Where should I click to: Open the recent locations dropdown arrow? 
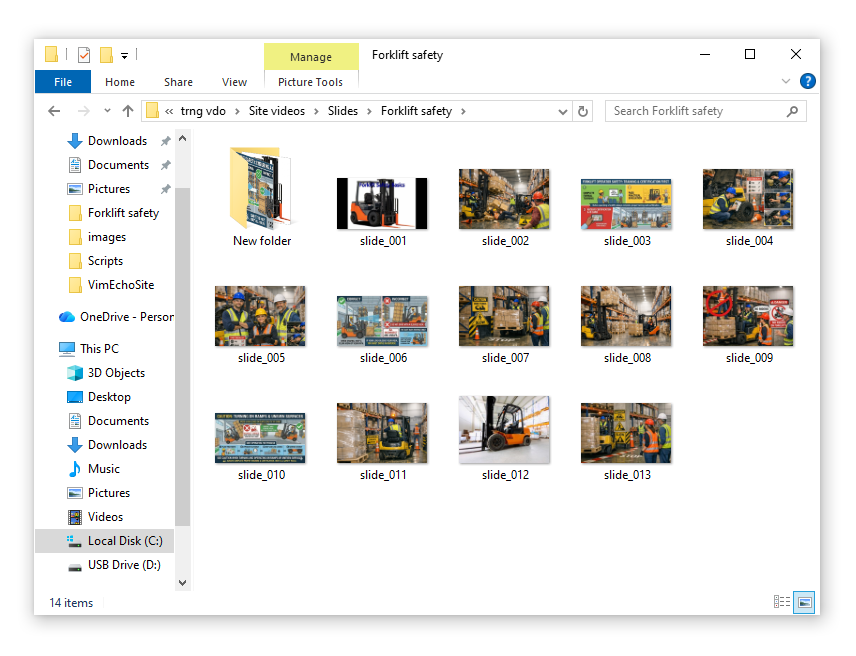coord(108,111)
